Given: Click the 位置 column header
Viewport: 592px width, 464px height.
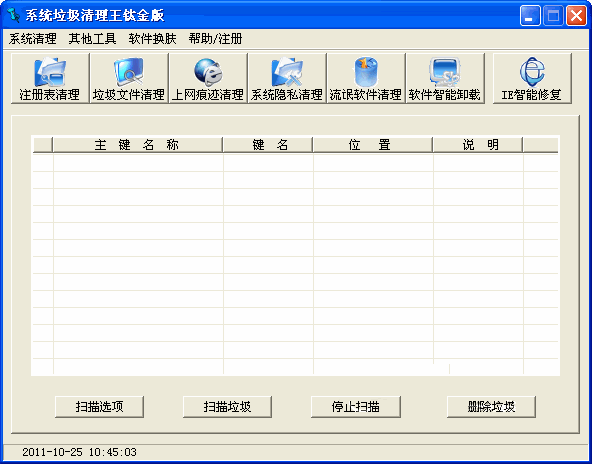Looking at the screenshot, I should coord(373,145).
